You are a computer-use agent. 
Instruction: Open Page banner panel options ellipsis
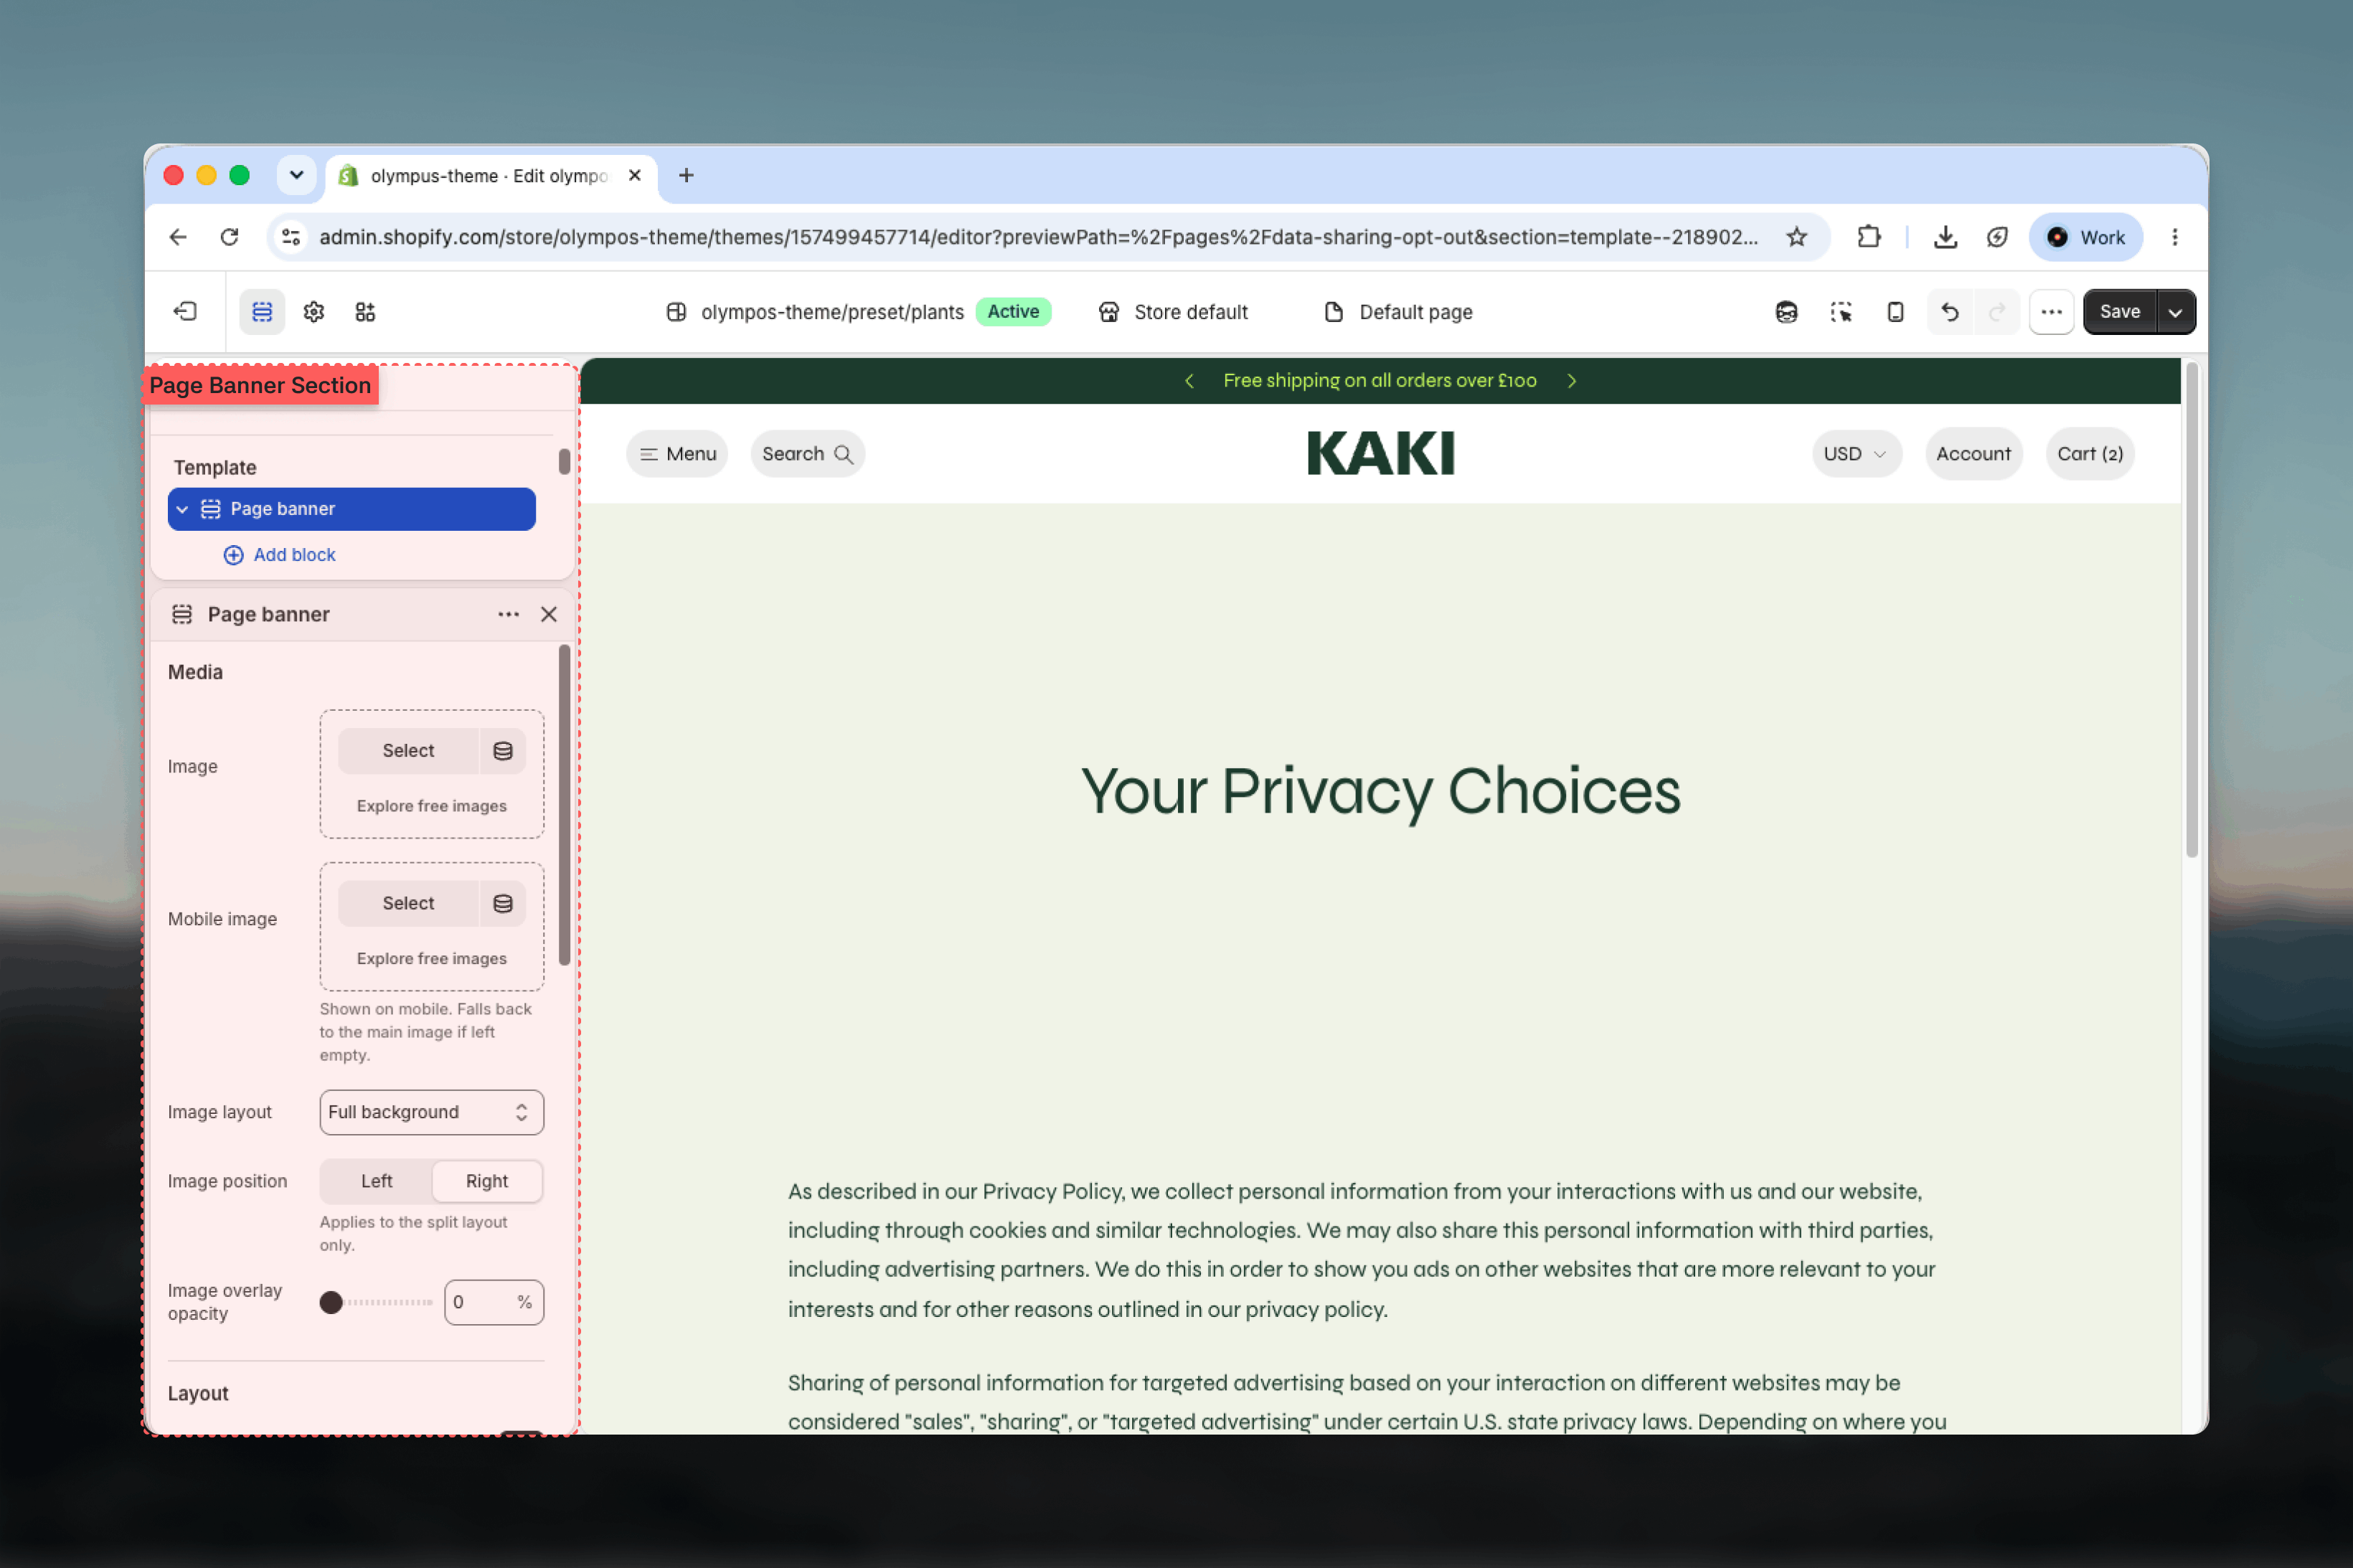tap(508, 614)
